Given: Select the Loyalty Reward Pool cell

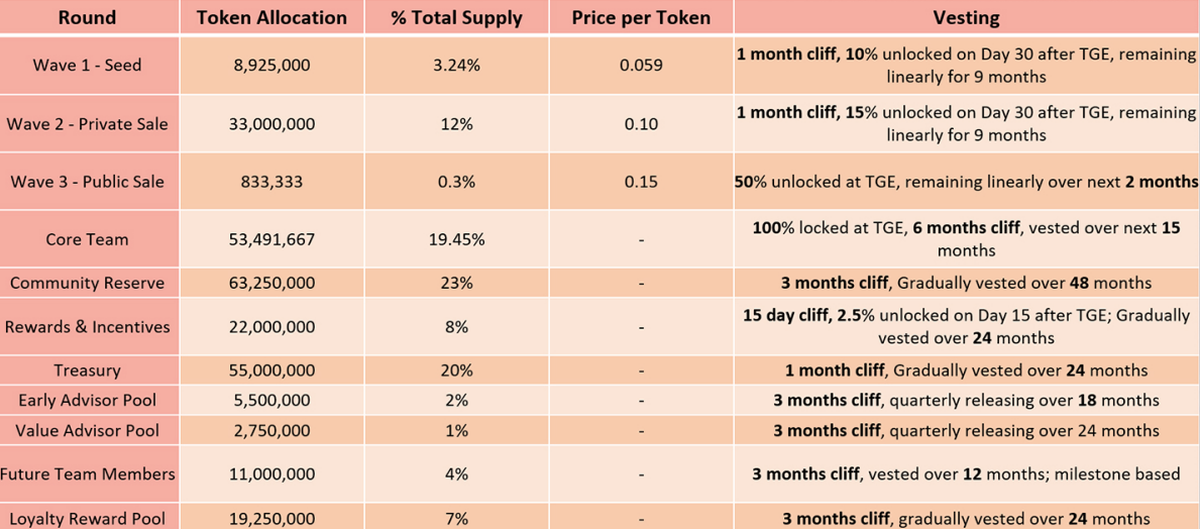Looking at the screenshot, I should [87, 519].
